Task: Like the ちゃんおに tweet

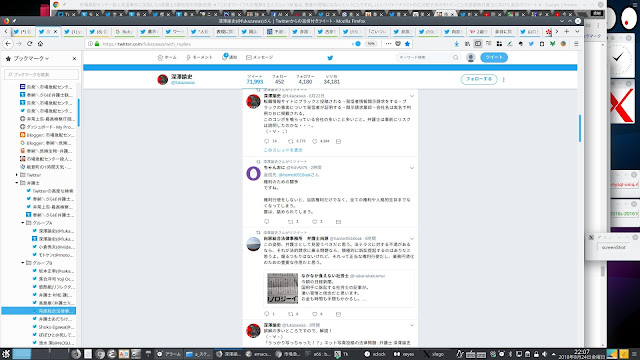Action: 314,222
